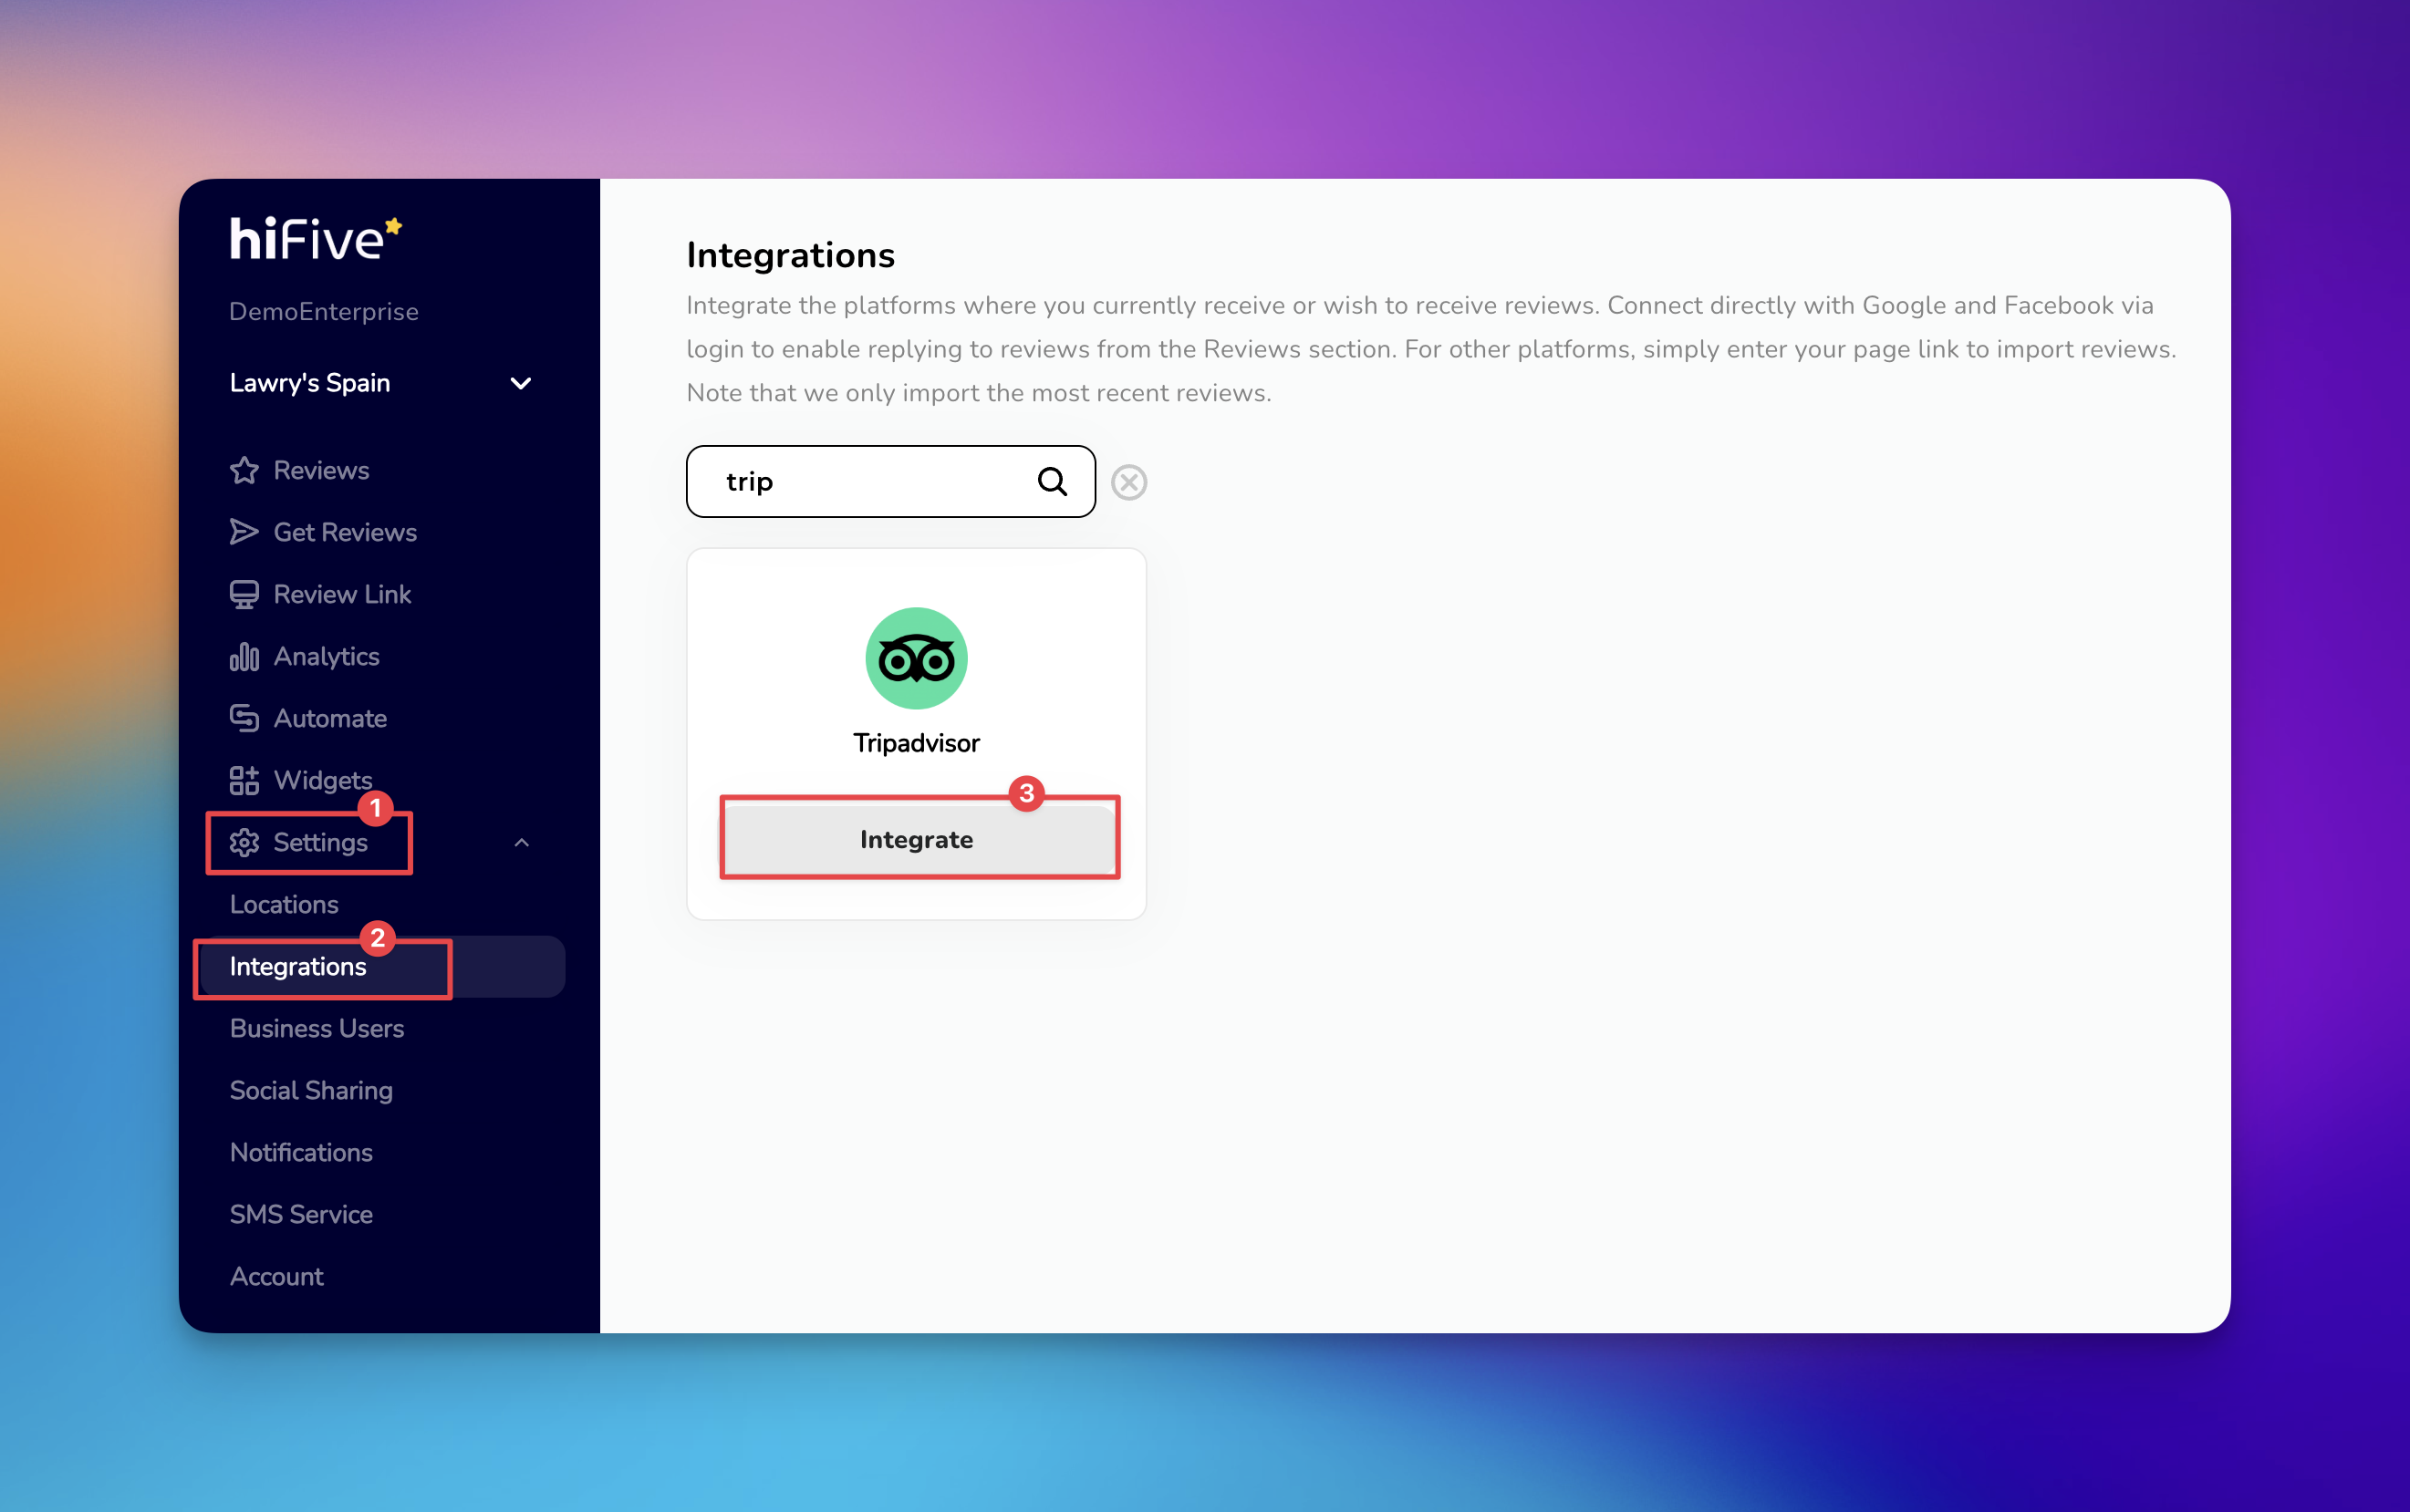Select Business Users in the sidebar
The image size is (2410, 1512).
pos(316,1028)
